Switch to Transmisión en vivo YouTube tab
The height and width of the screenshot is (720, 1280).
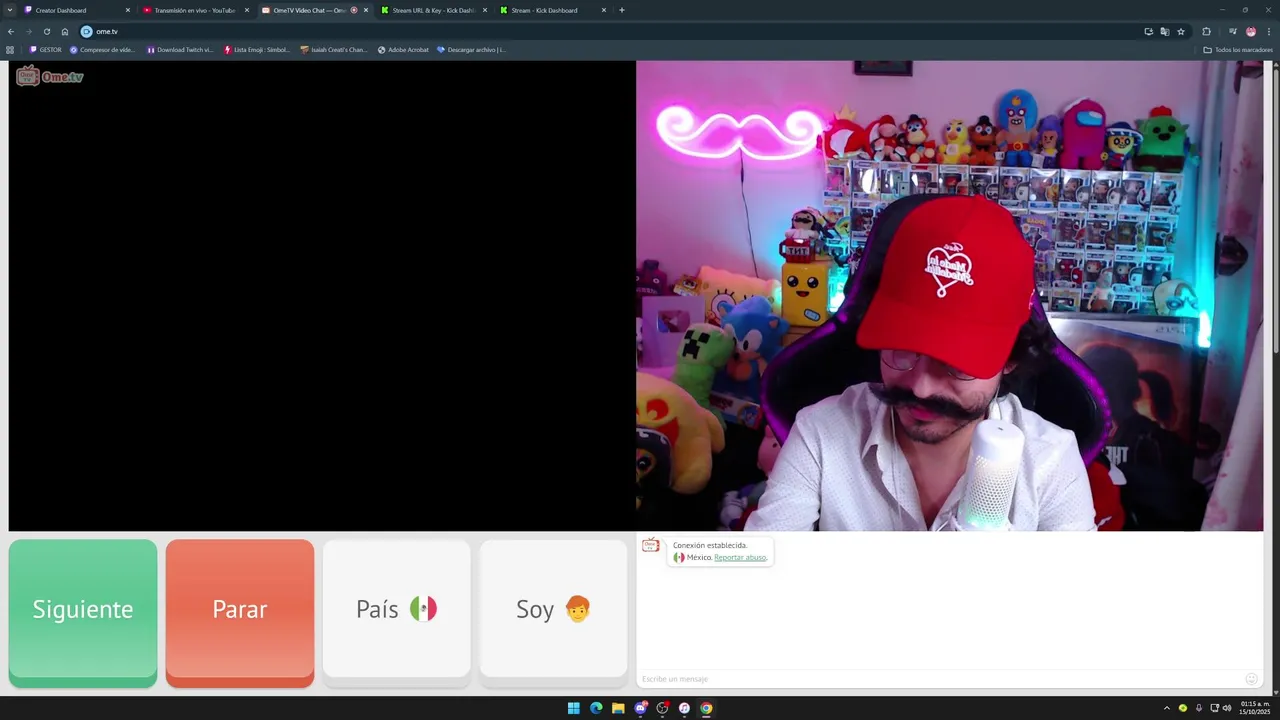click(x=195, y=10)
